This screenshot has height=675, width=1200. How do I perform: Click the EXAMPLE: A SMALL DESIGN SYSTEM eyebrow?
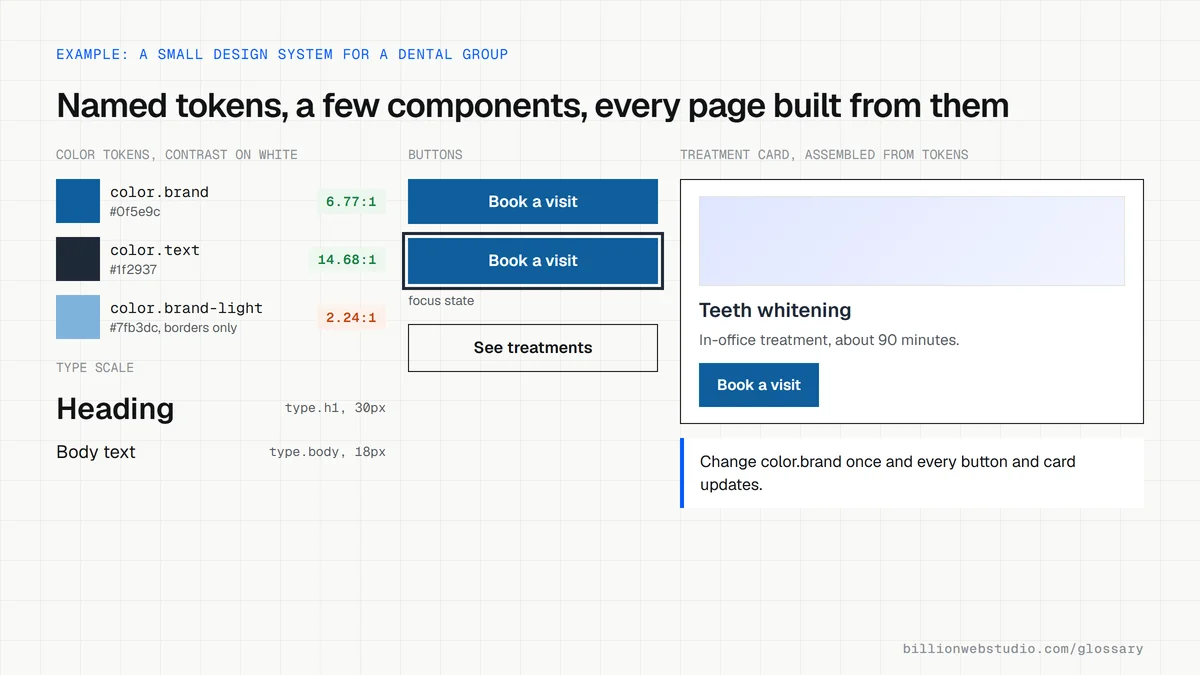(x=282, y=54)
